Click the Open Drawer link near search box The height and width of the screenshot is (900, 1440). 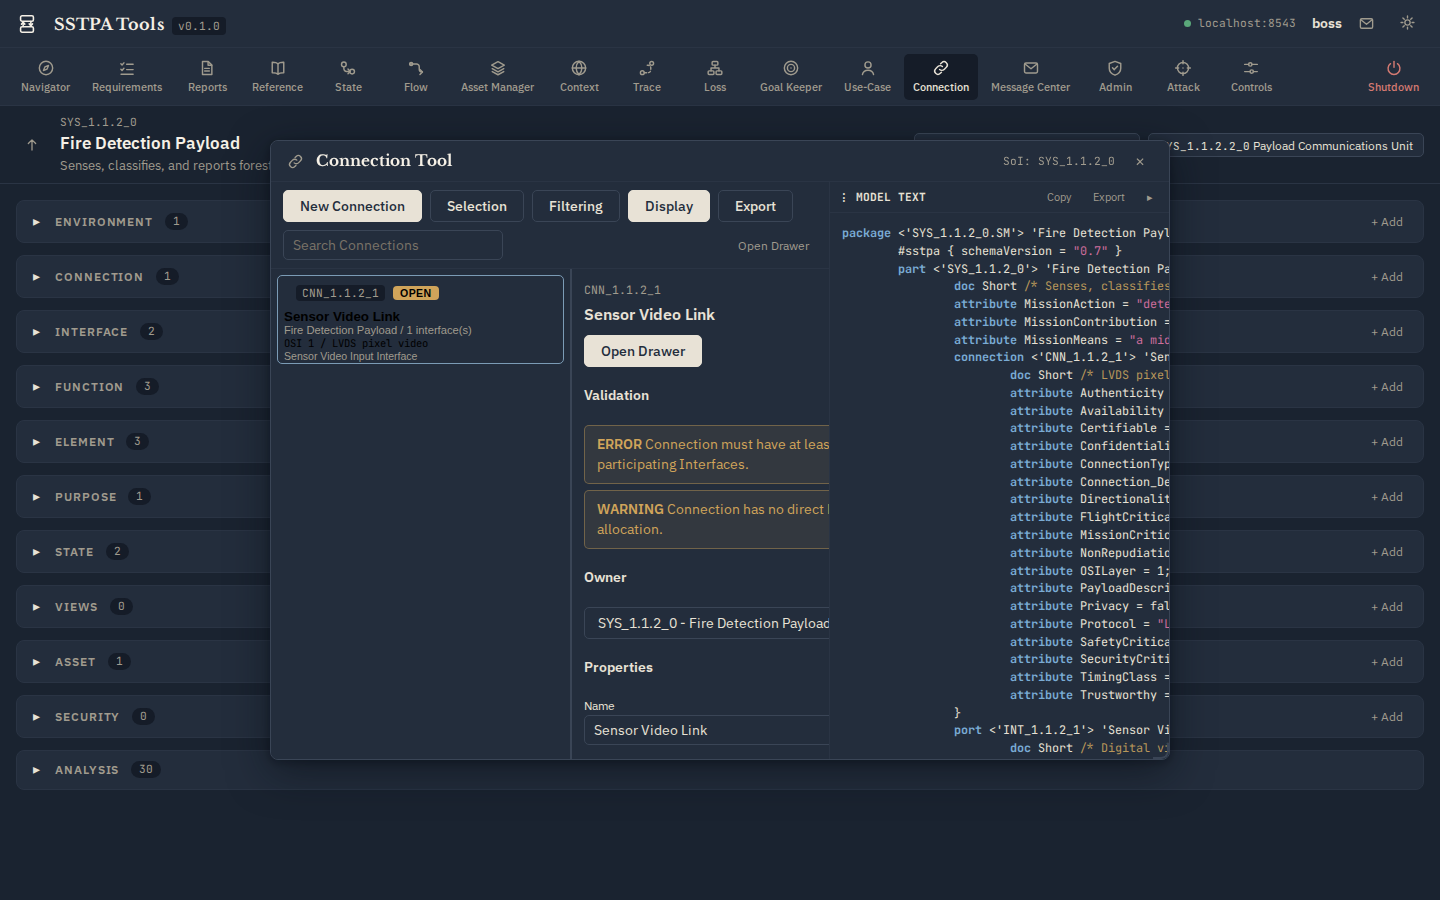[774, 246]
